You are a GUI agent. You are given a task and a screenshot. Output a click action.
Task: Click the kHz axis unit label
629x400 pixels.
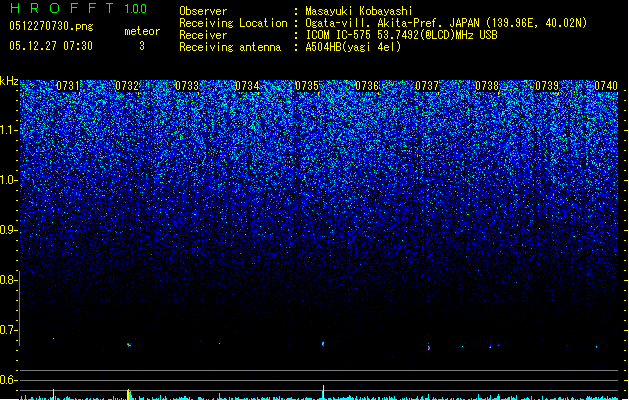pos(9,81)
